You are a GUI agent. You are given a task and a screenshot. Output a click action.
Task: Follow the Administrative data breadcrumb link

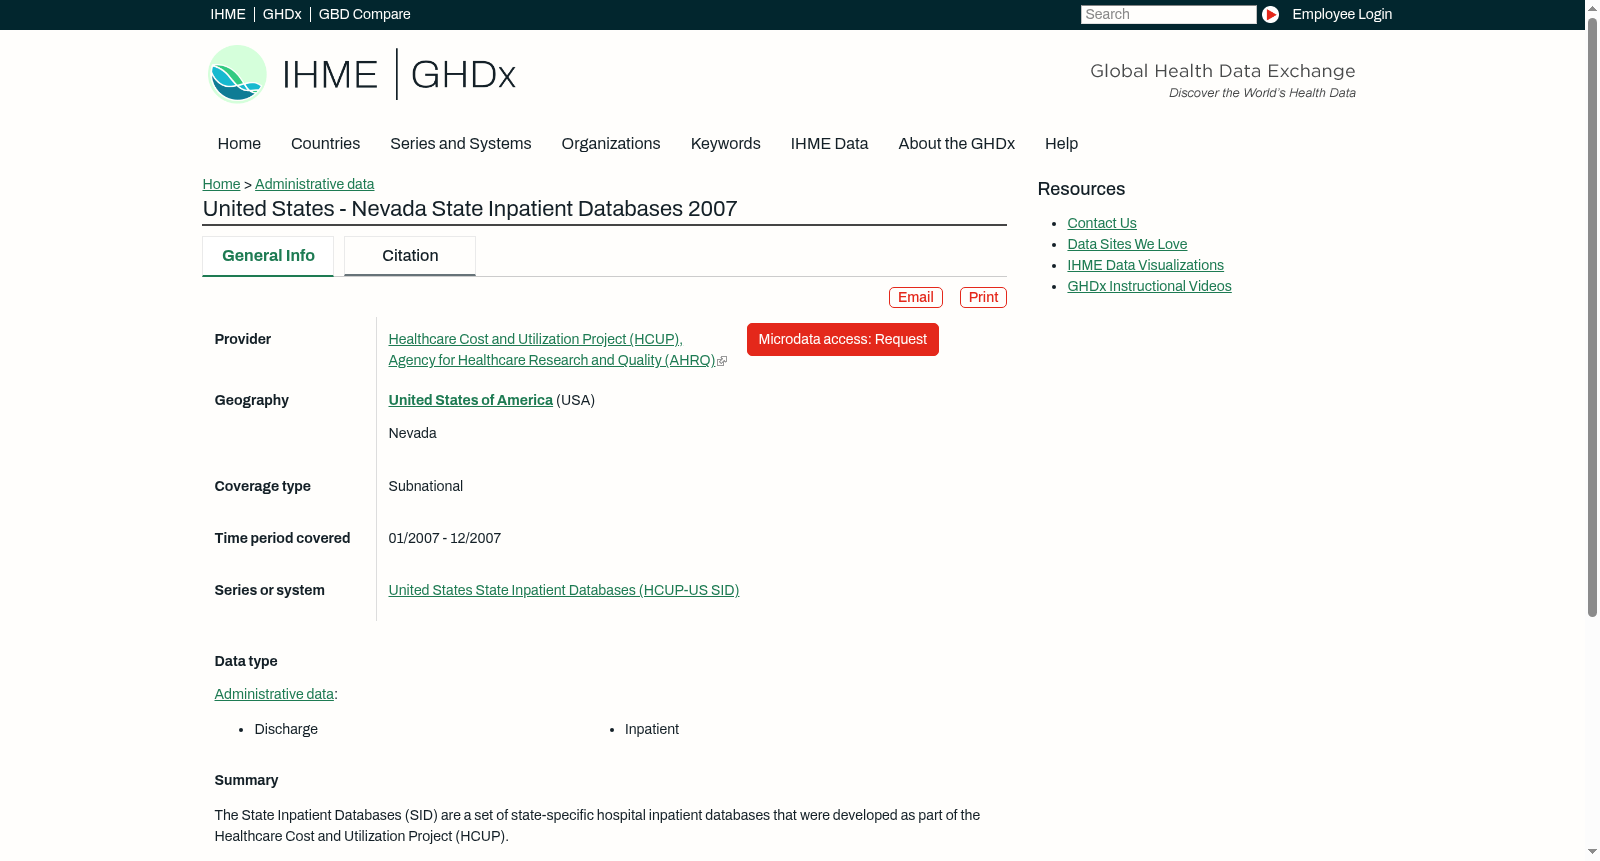click(314, 184)
